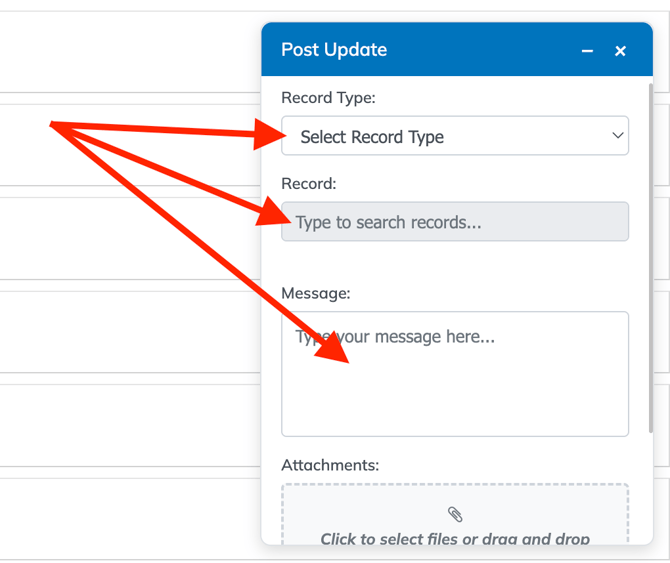Click the Post Update header title
670x563 pixels.
tap(334, 50)
